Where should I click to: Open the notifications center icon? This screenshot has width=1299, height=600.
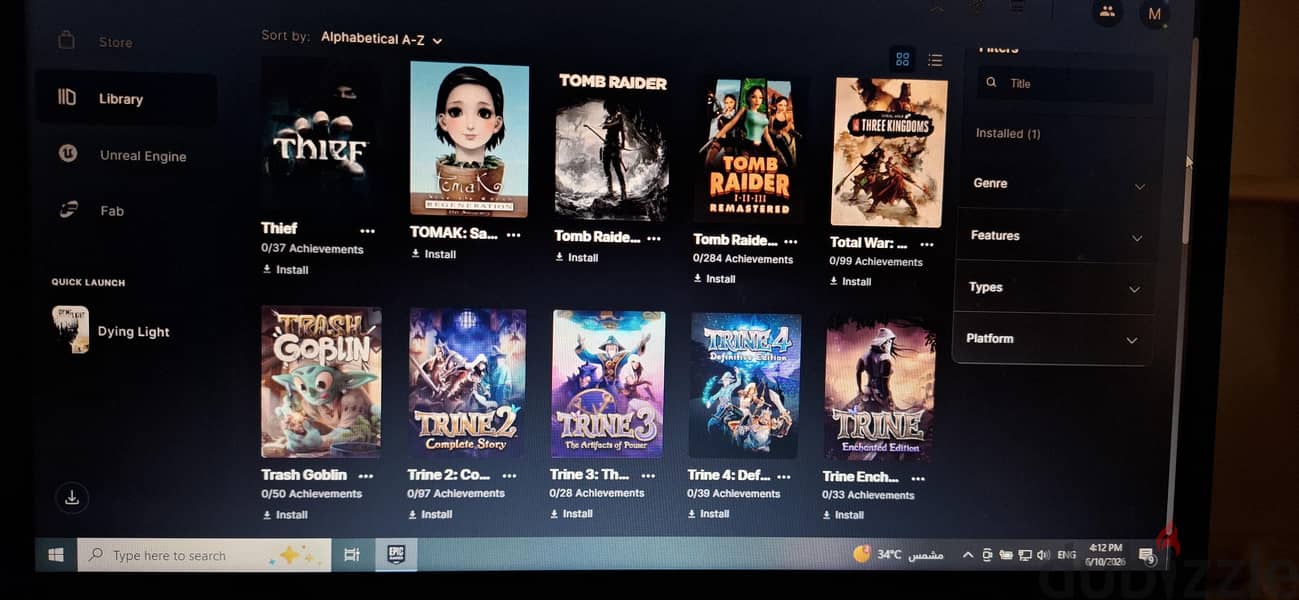coord(1147,555)
